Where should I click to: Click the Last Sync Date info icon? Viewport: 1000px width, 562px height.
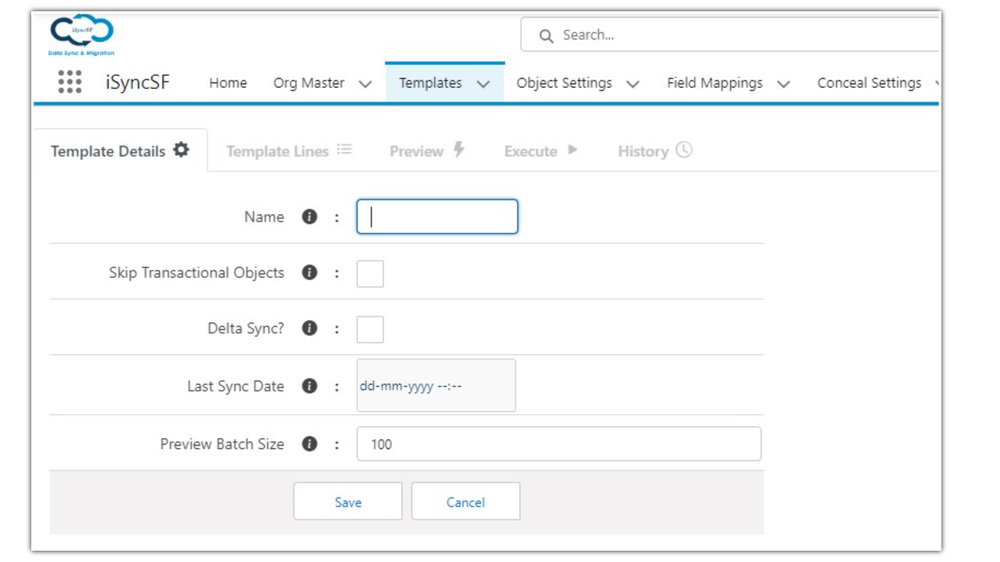[x=310, y=386]
